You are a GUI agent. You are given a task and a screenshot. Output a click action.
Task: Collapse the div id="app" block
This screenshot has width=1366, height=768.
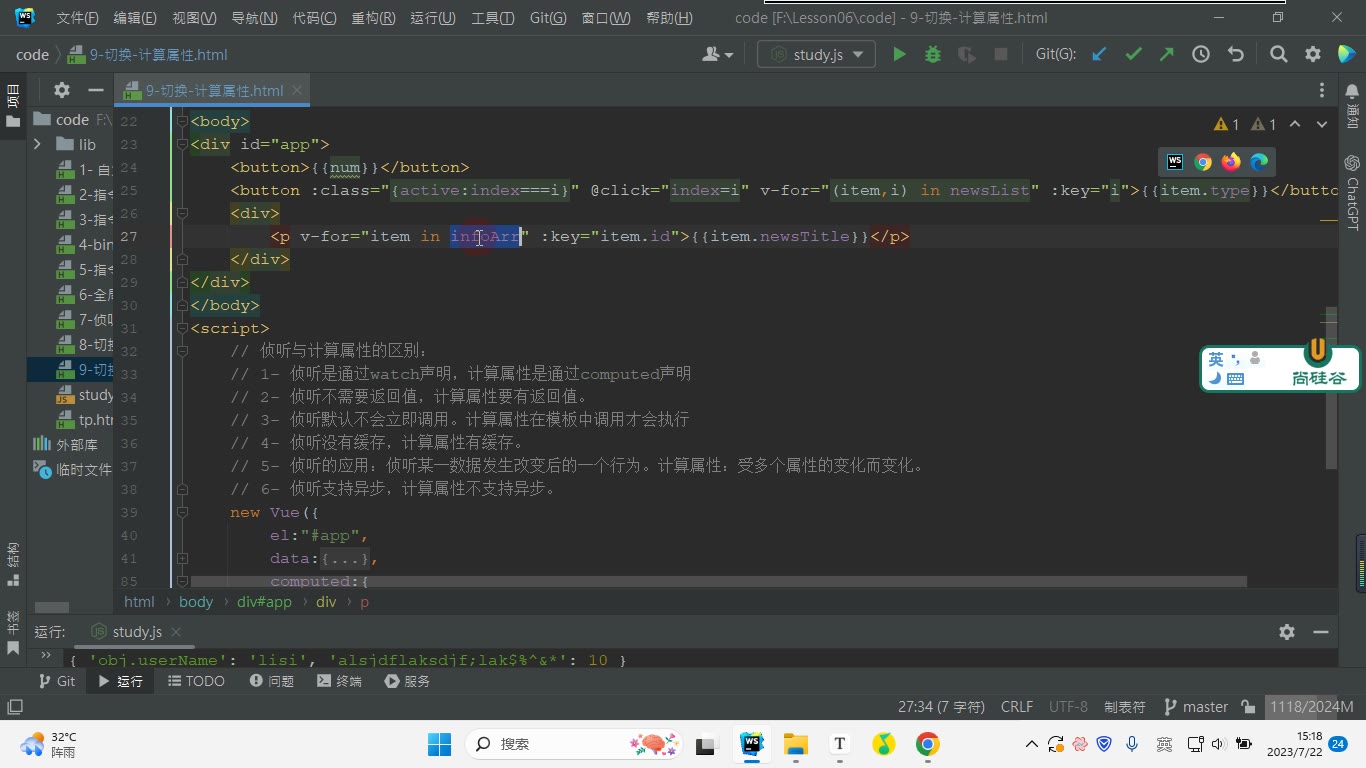[182, 144]
